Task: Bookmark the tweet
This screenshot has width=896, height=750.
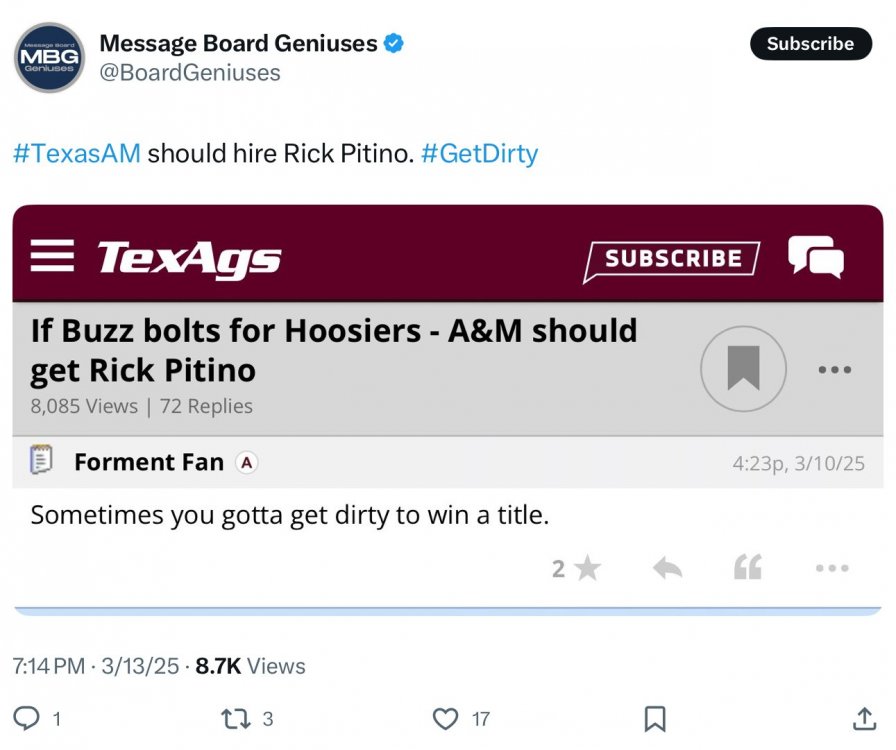Action: 655,718
